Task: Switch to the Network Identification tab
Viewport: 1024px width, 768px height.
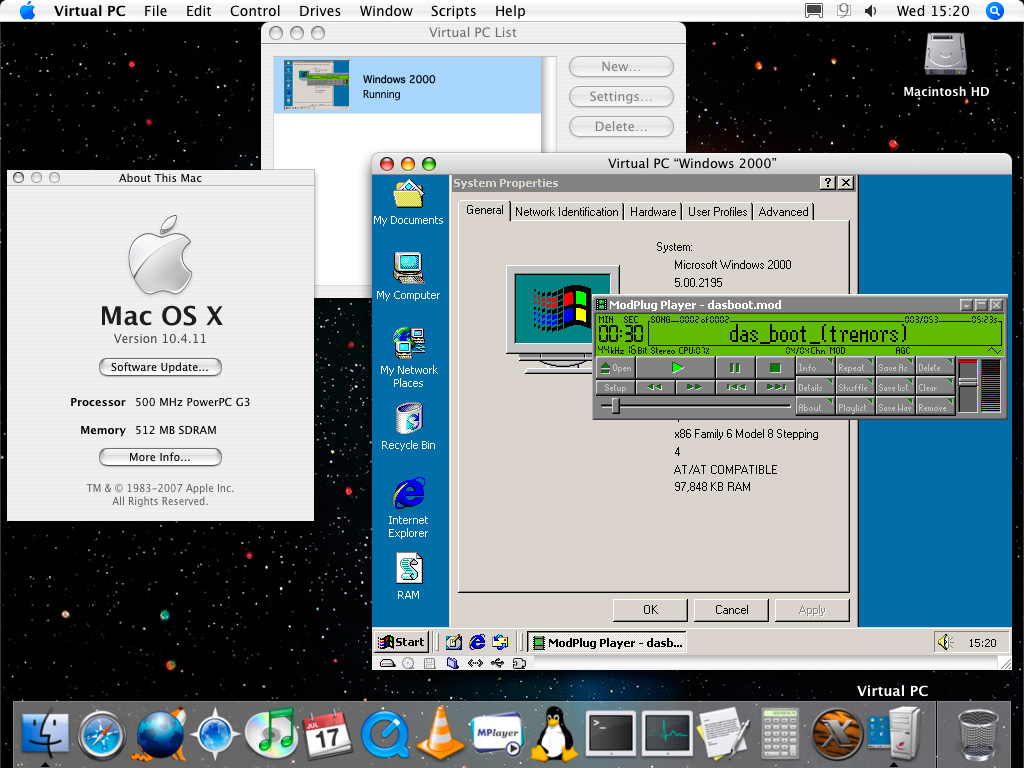Action: (x=566, y=212)
